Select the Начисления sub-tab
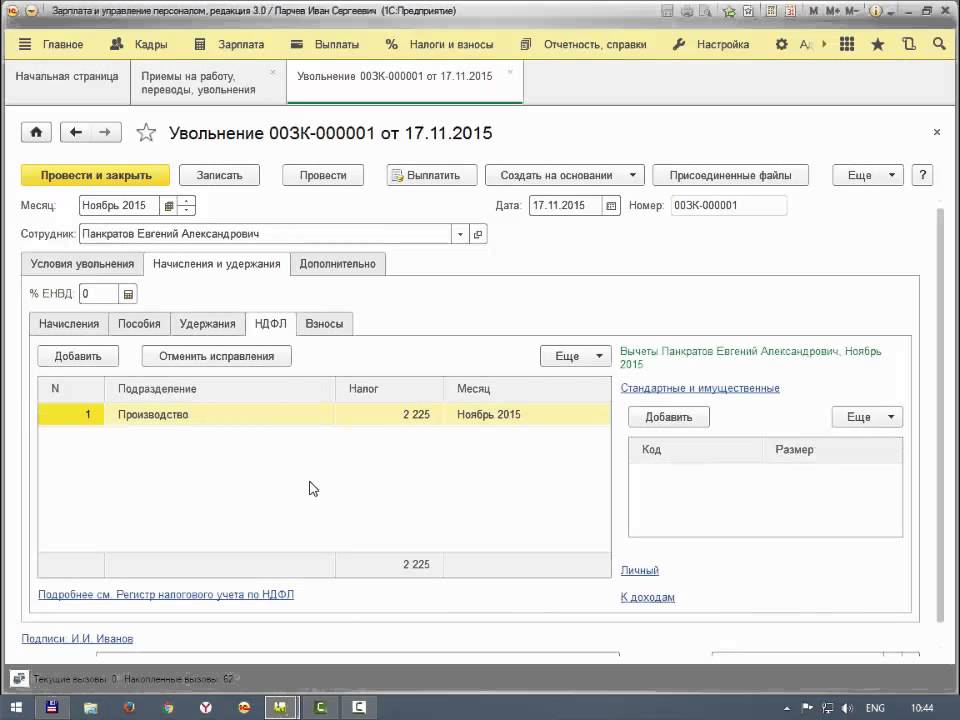Viewport: 960px width, 720px height. pyautogui.click(x=69, y=324)
